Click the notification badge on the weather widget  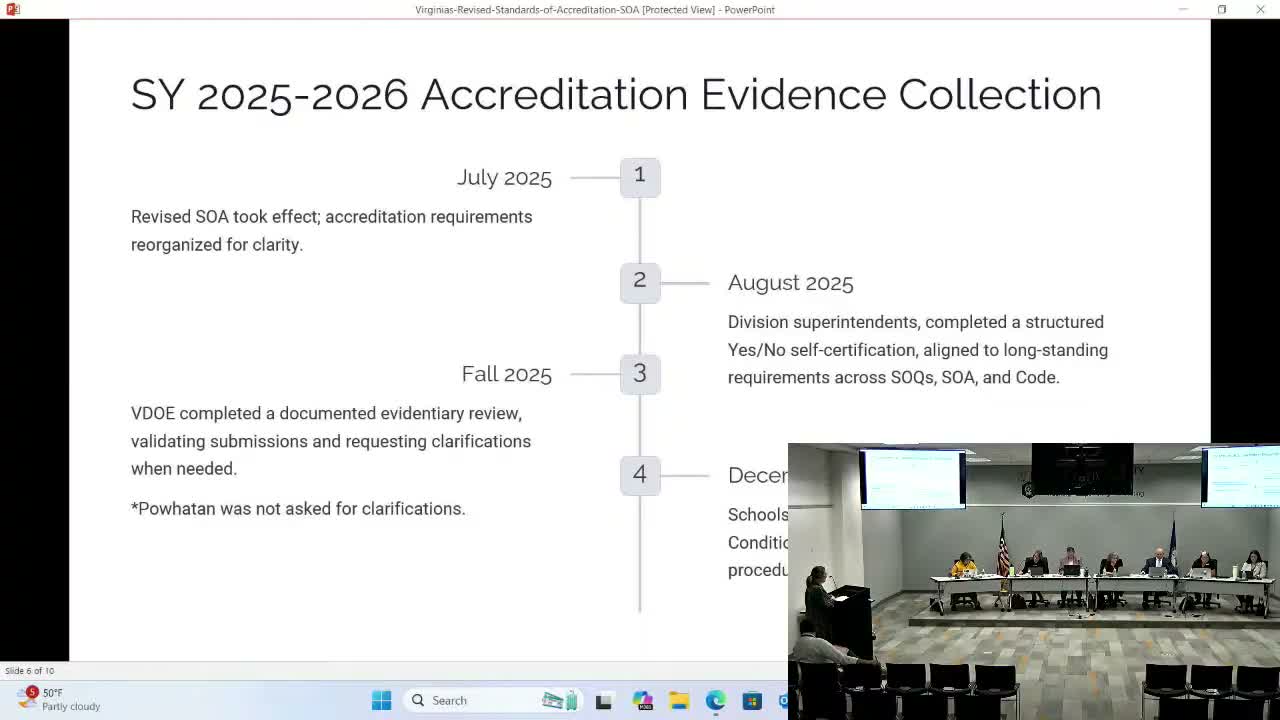pyautogui.click(x=31, y=691)
